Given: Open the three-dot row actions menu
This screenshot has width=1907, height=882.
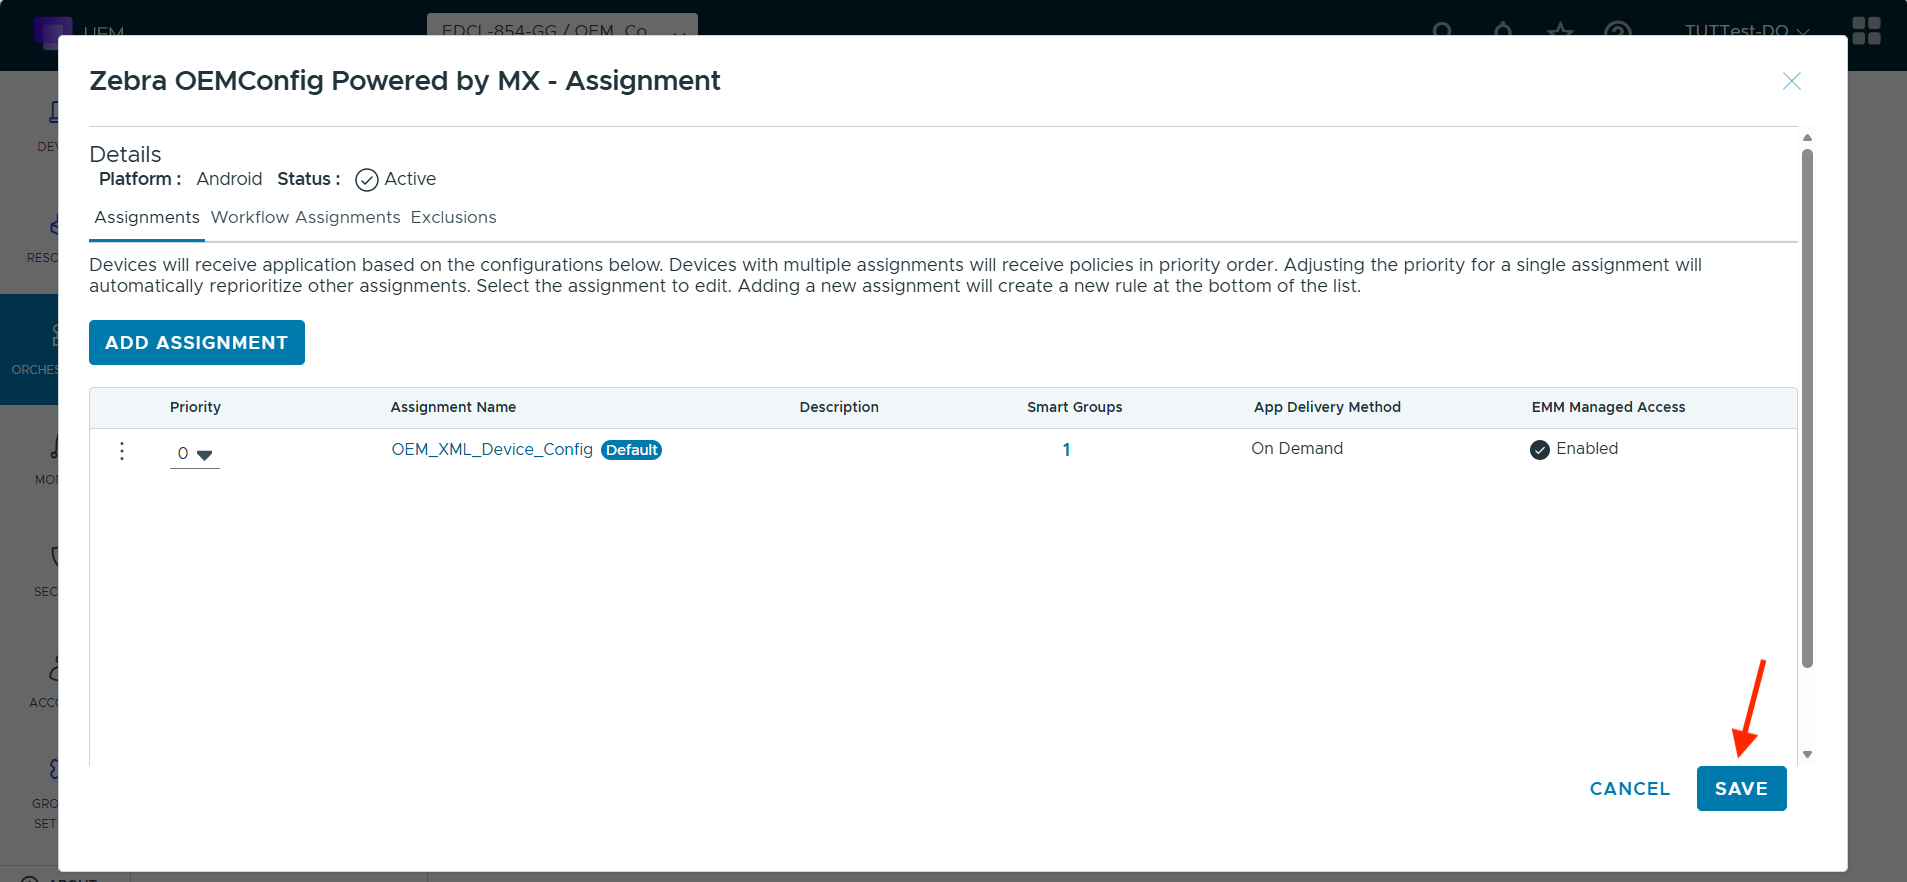Looking at the screenshot, I should (x=122, y=451).
